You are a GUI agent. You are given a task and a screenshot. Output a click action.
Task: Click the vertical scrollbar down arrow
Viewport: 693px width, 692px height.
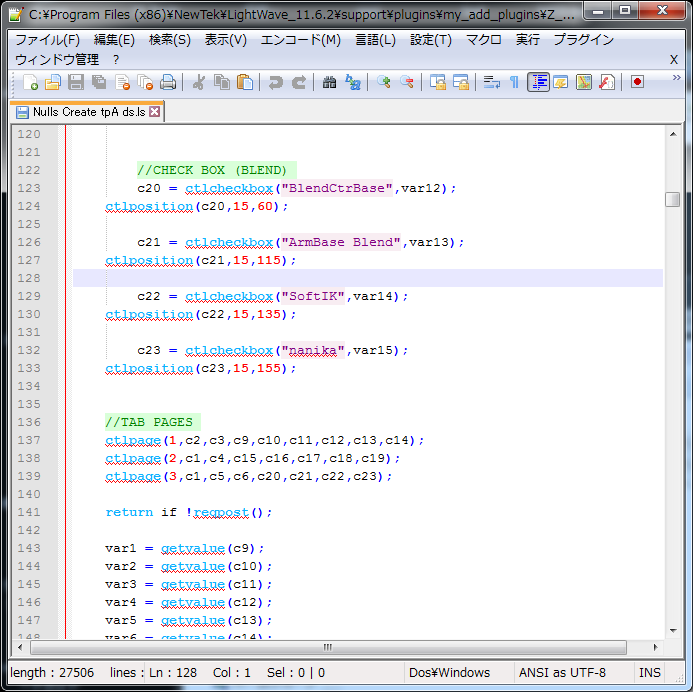673,630
